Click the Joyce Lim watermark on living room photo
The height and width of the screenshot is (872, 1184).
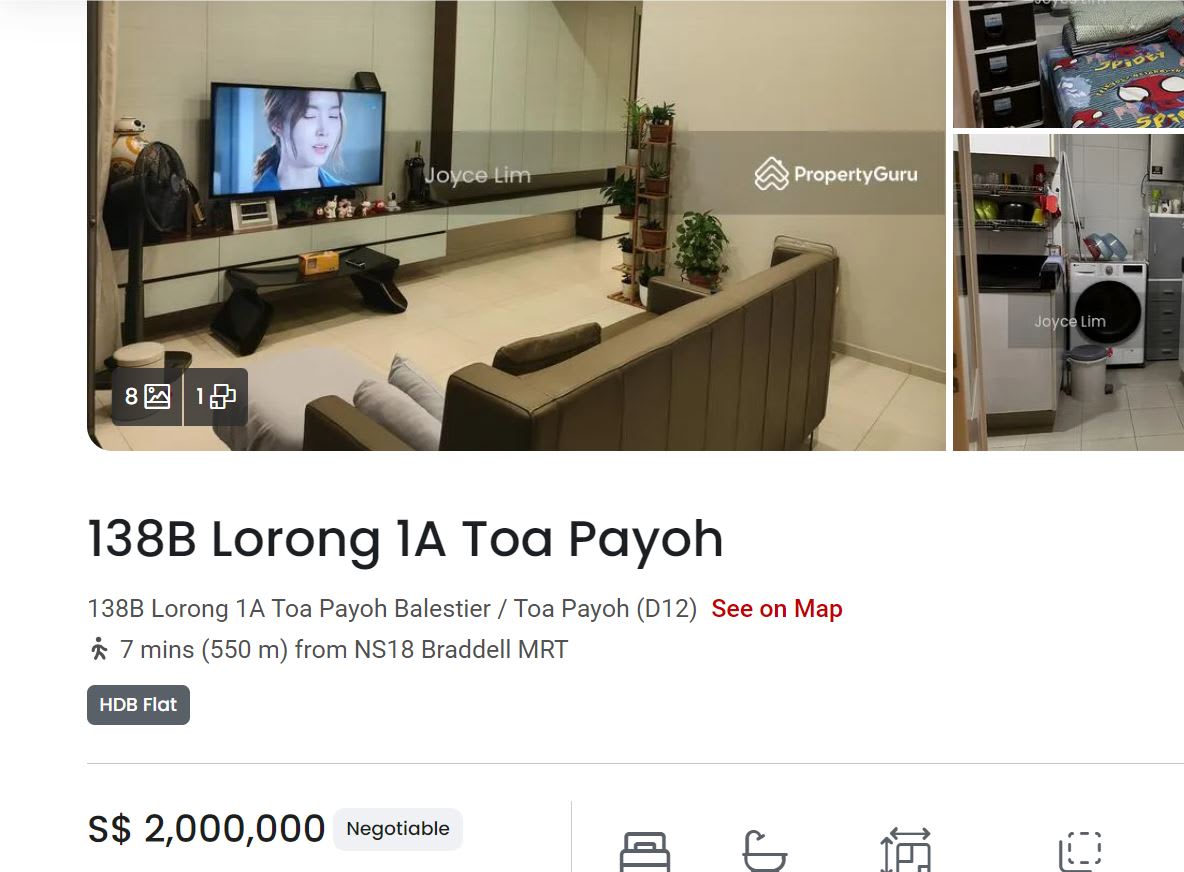[477, 175]
